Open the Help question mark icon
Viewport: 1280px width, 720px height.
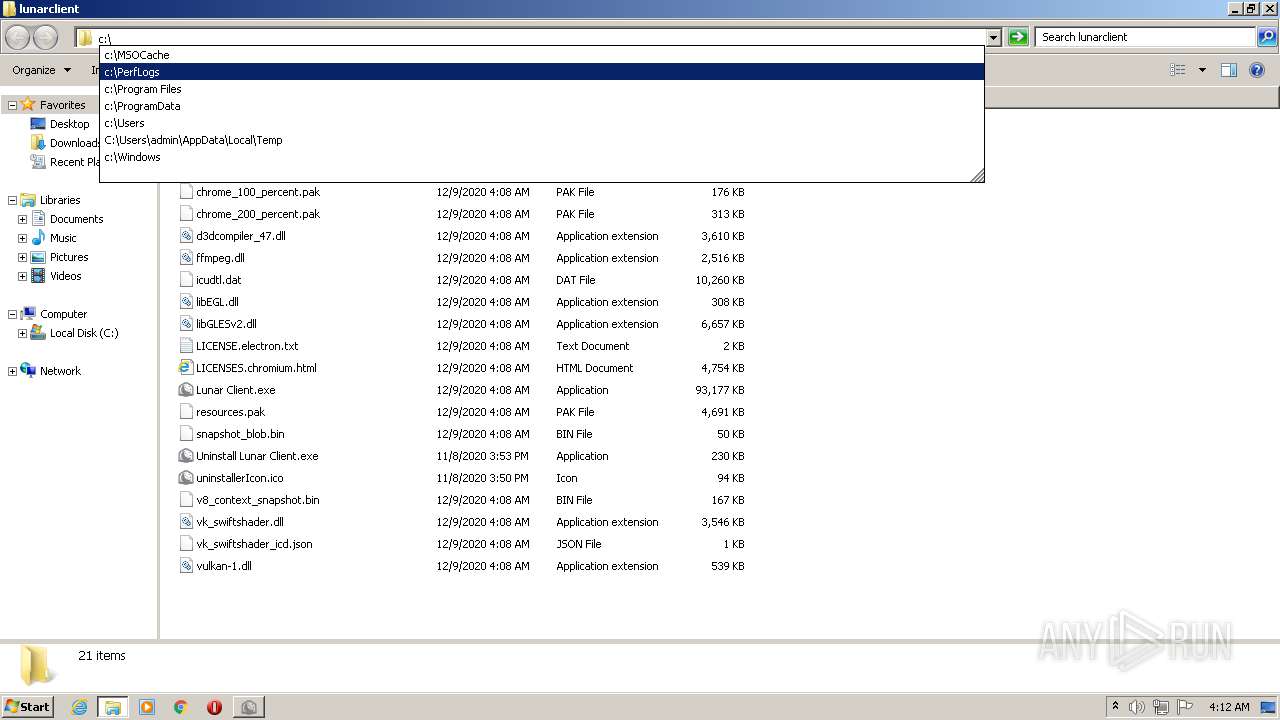(x=1257, y=70)
